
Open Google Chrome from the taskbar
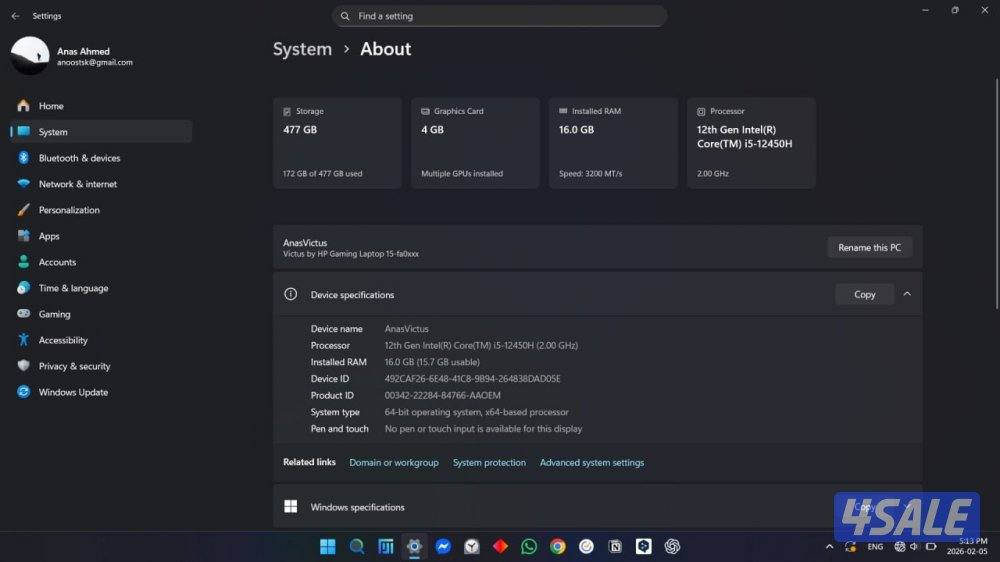coord(557,546)
